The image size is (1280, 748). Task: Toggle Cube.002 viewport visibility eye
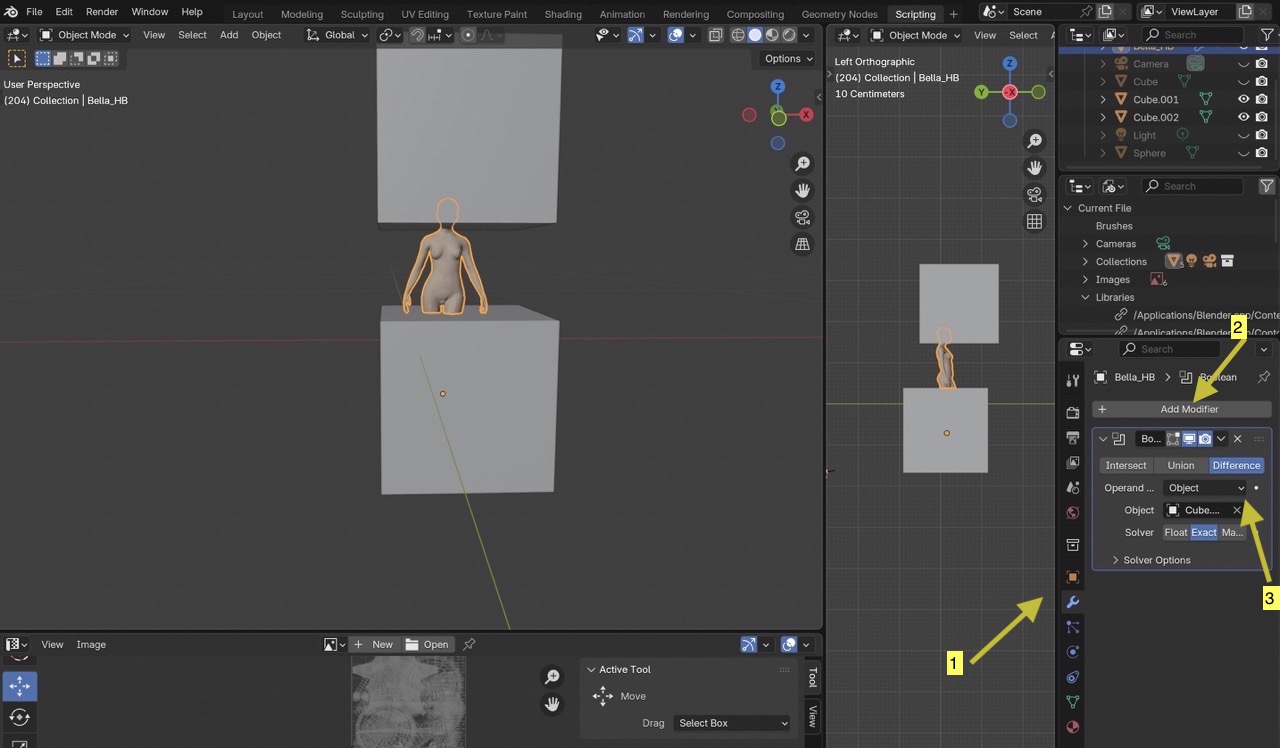[1244, 117]
